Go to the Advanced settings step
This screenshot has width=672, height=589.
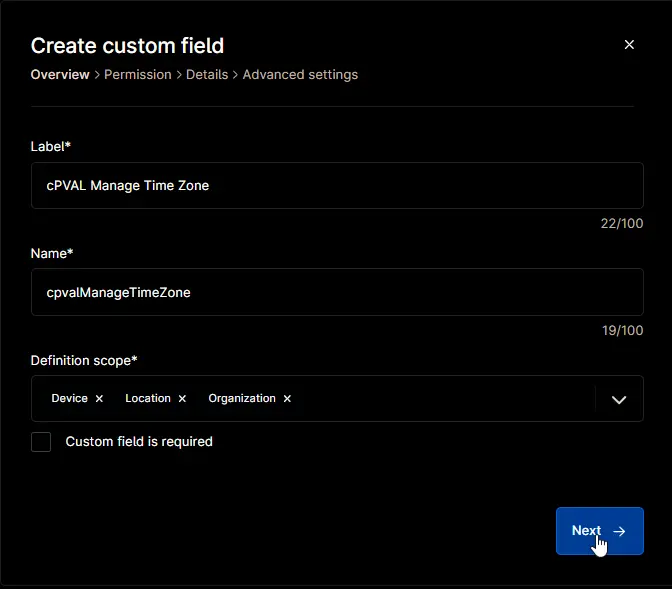tap(300, 75)
